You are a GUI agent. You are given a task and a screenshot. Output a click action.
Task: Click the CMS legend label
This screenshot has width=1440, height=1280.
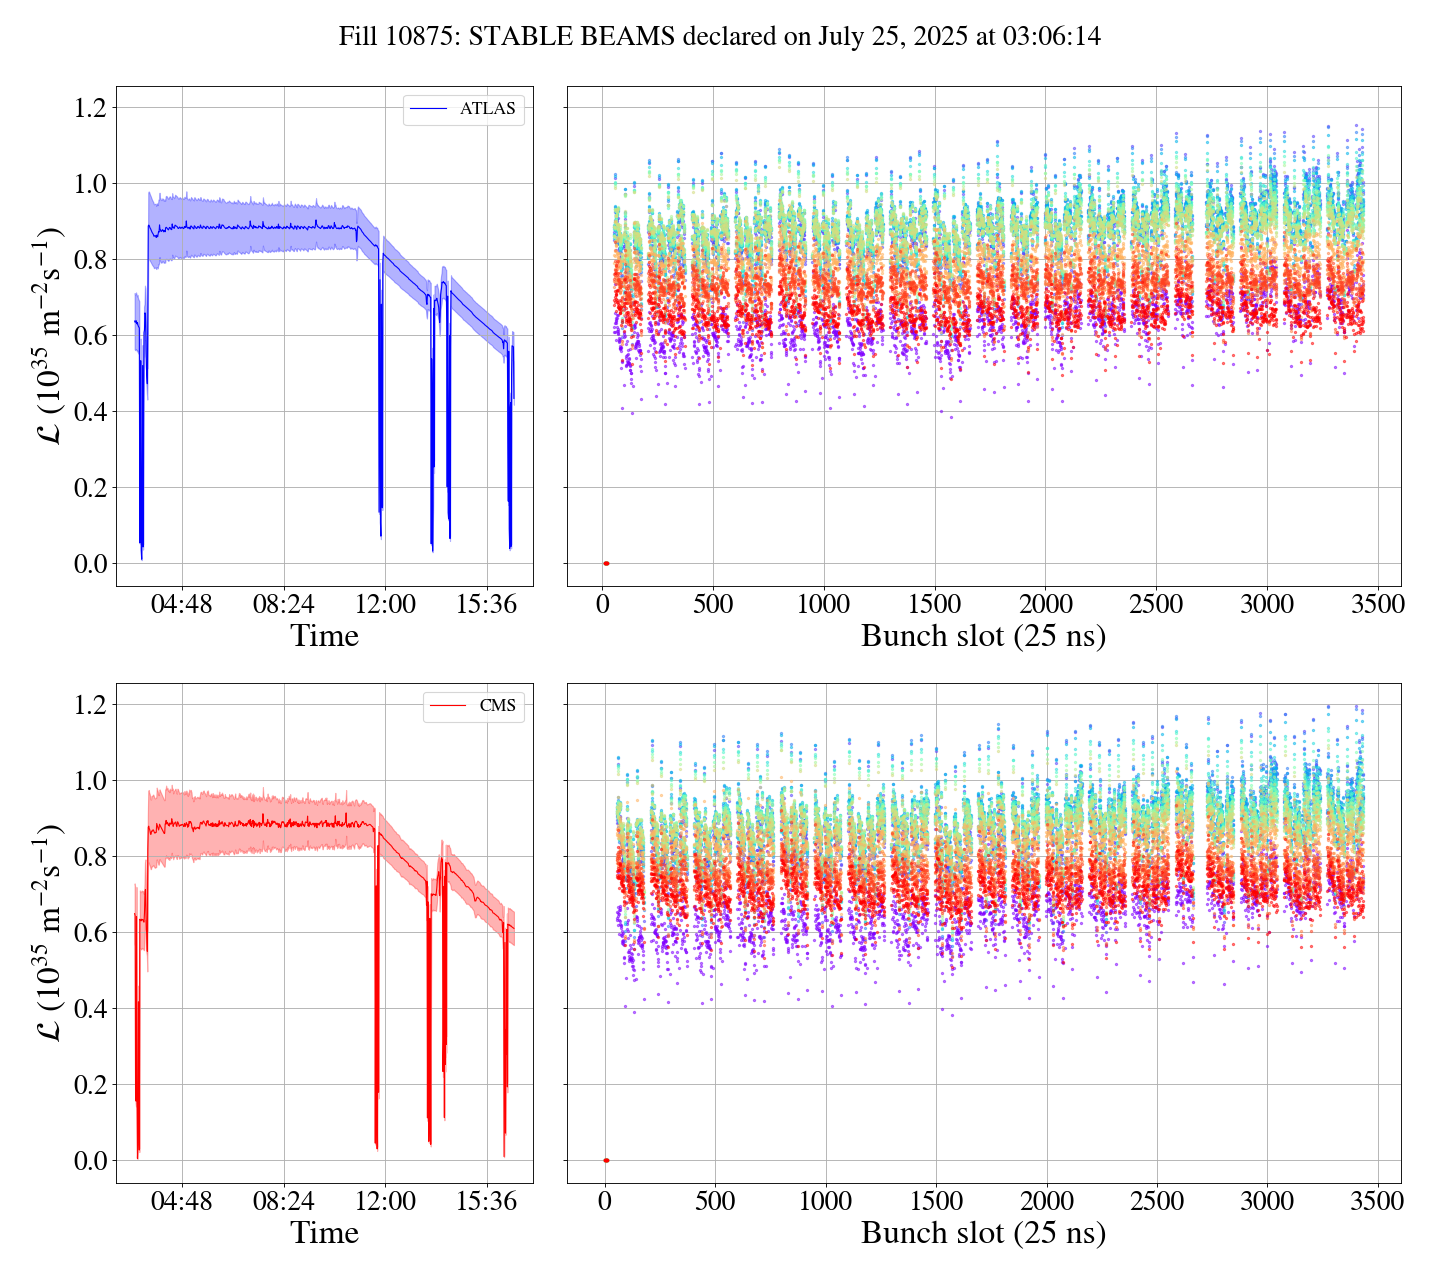(497, 706)
